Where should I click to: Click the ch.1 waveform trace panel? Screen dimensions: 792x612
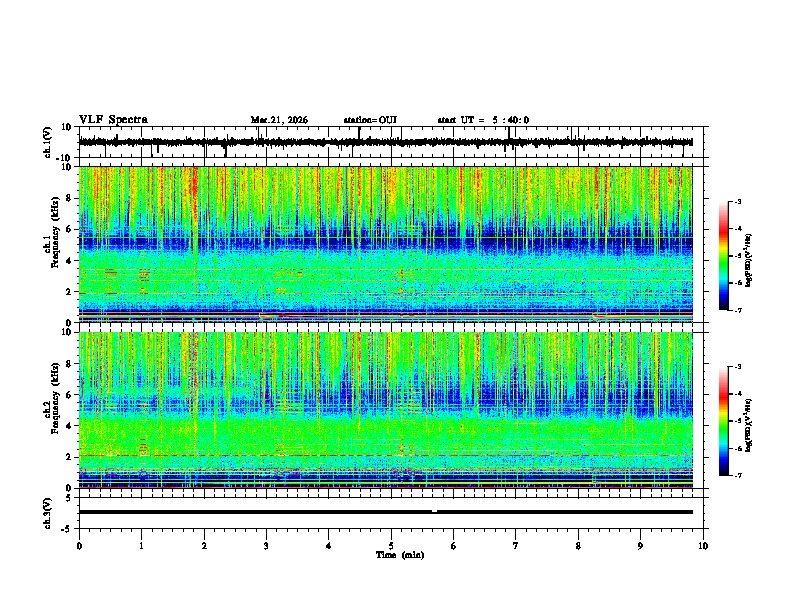(x=391, y=142)
